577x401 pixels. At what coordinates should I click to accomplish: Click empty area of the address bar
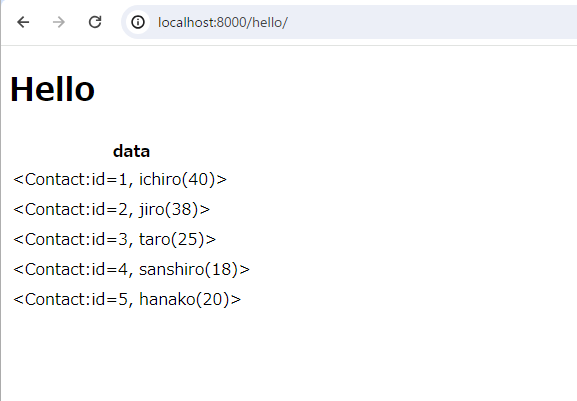coord(431,22)
